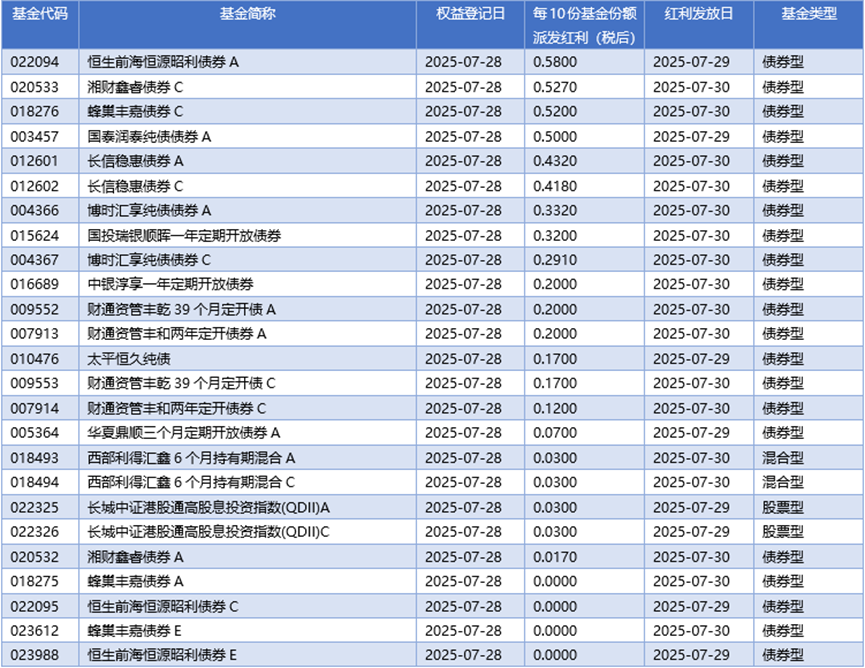Select fund name 华夏鼎顺三个月定期开放债券 A
865x668 pixels.
coord(184,434)
